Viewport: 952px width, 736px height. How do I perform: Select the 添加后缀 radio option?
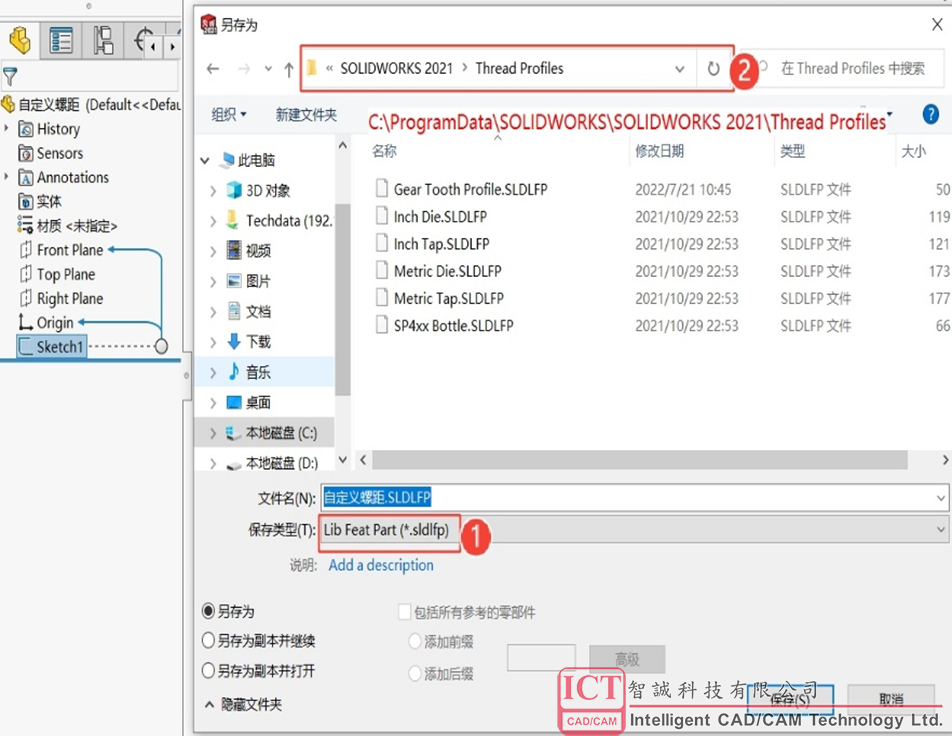coord(415,673)
